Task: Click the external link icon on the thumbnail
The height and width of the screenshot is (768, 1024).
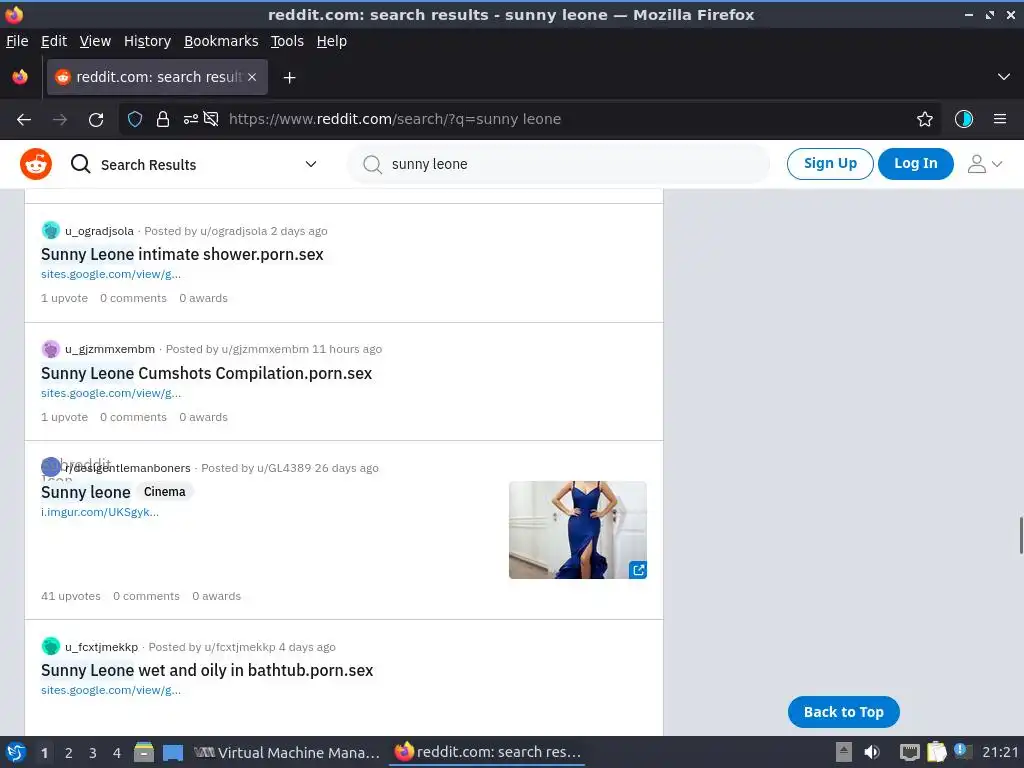Action: (x=638, y=570)
